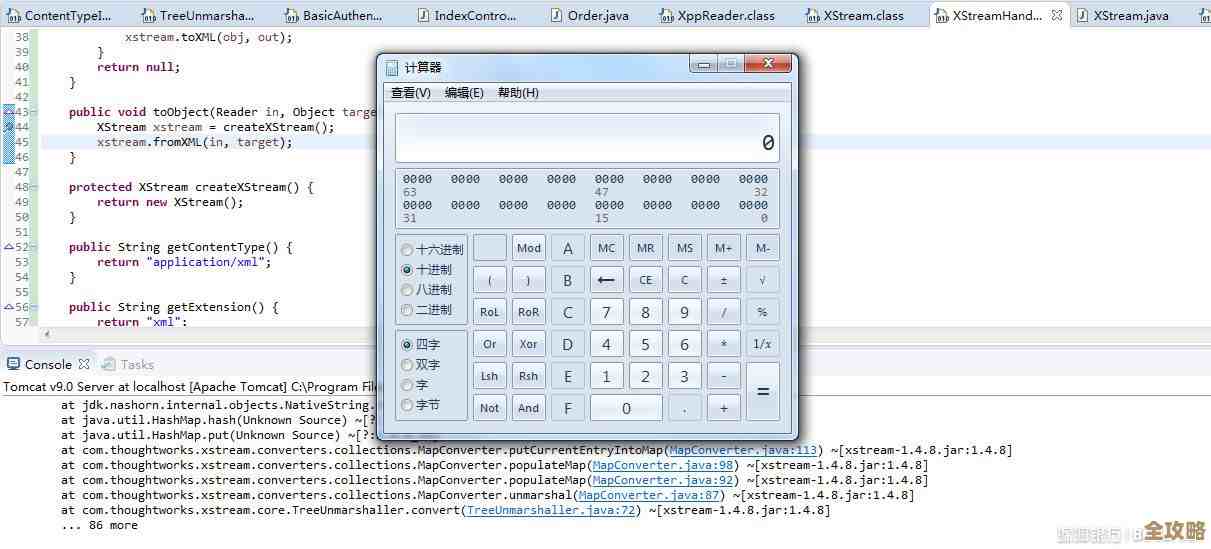Screen dimensions: 1211x549
Task: Switch to the Order.java editor tab
Action: click(595, 15)
